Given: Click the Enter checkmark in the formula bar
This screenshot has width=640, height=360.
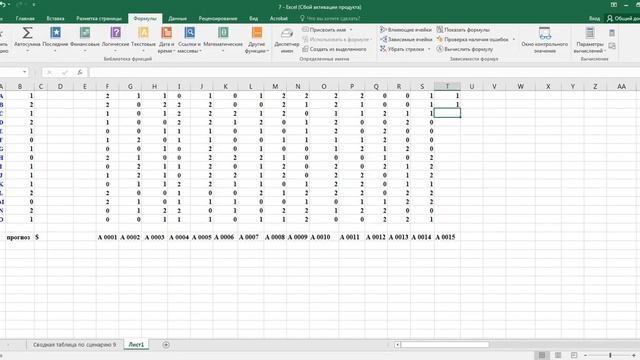Looking at the screenshot, I should [x=64, y=72].
